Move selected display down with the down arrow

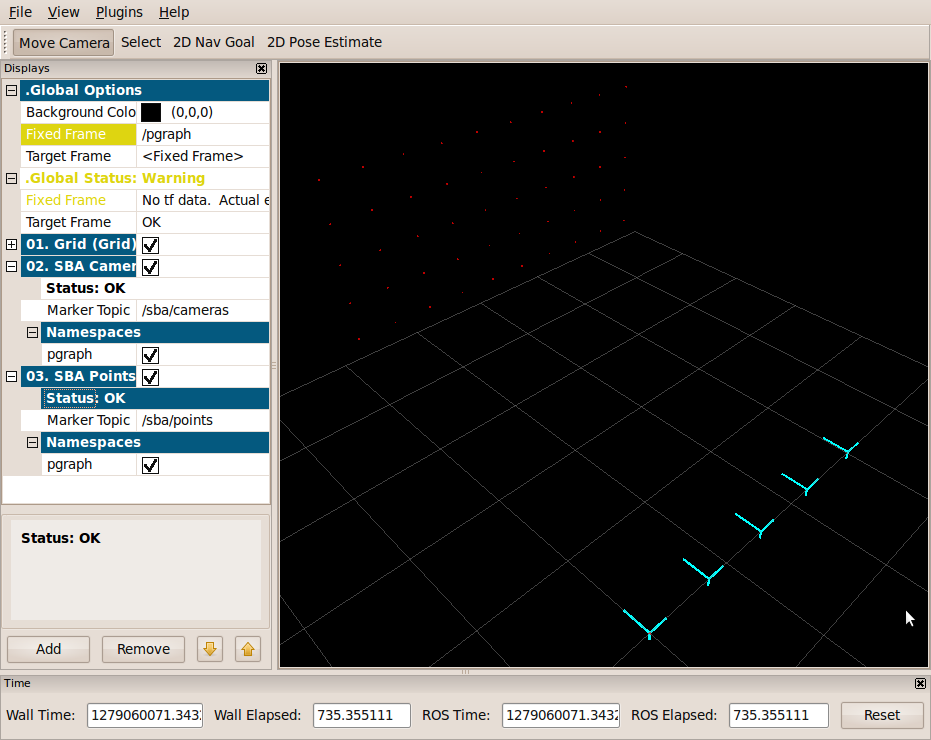pyautogui.click(x=210, y=649)
